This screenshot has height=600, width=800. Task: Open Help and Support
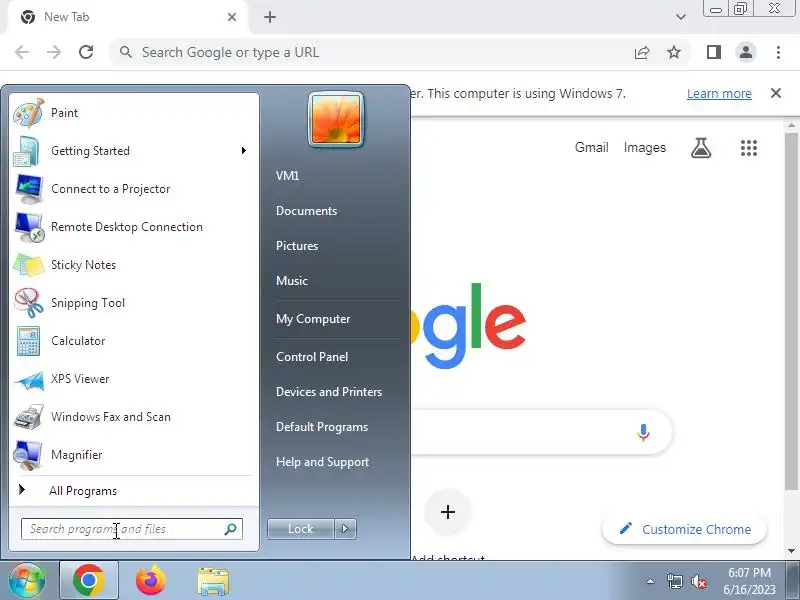pyautogui.click(x=322, y=462)
